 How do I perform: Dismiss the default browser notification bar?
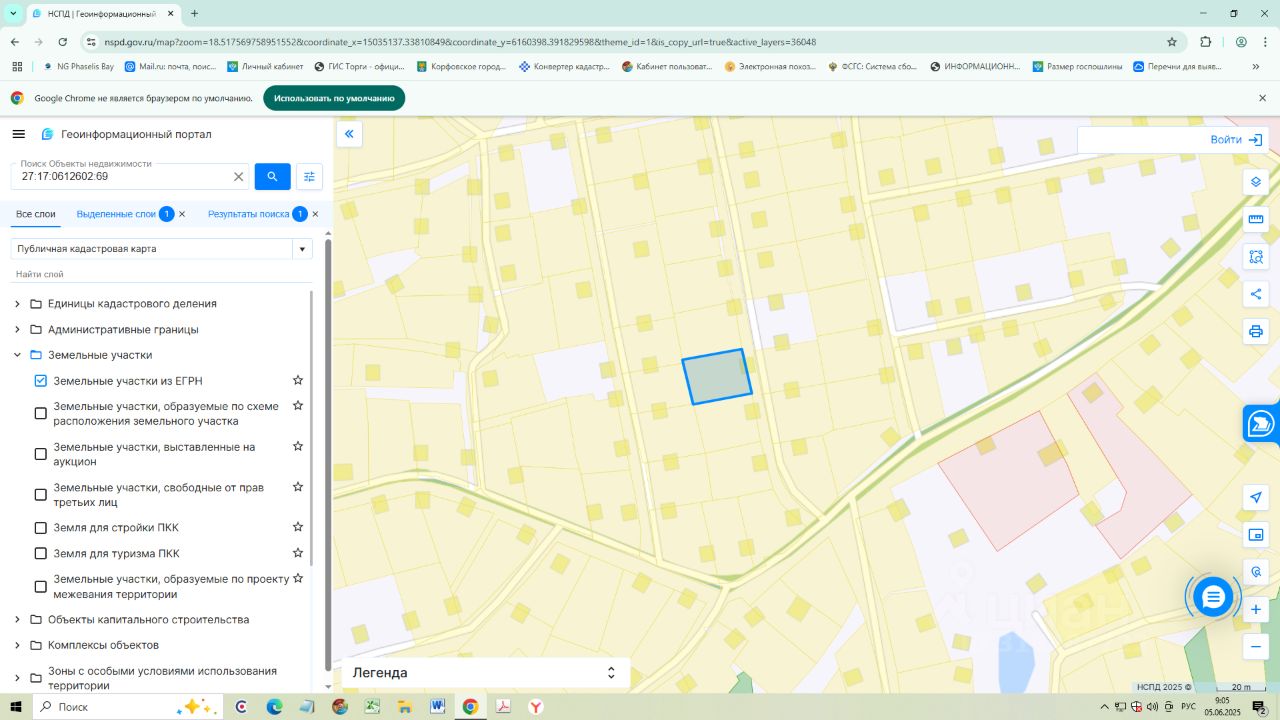(x=1262, y=98)
